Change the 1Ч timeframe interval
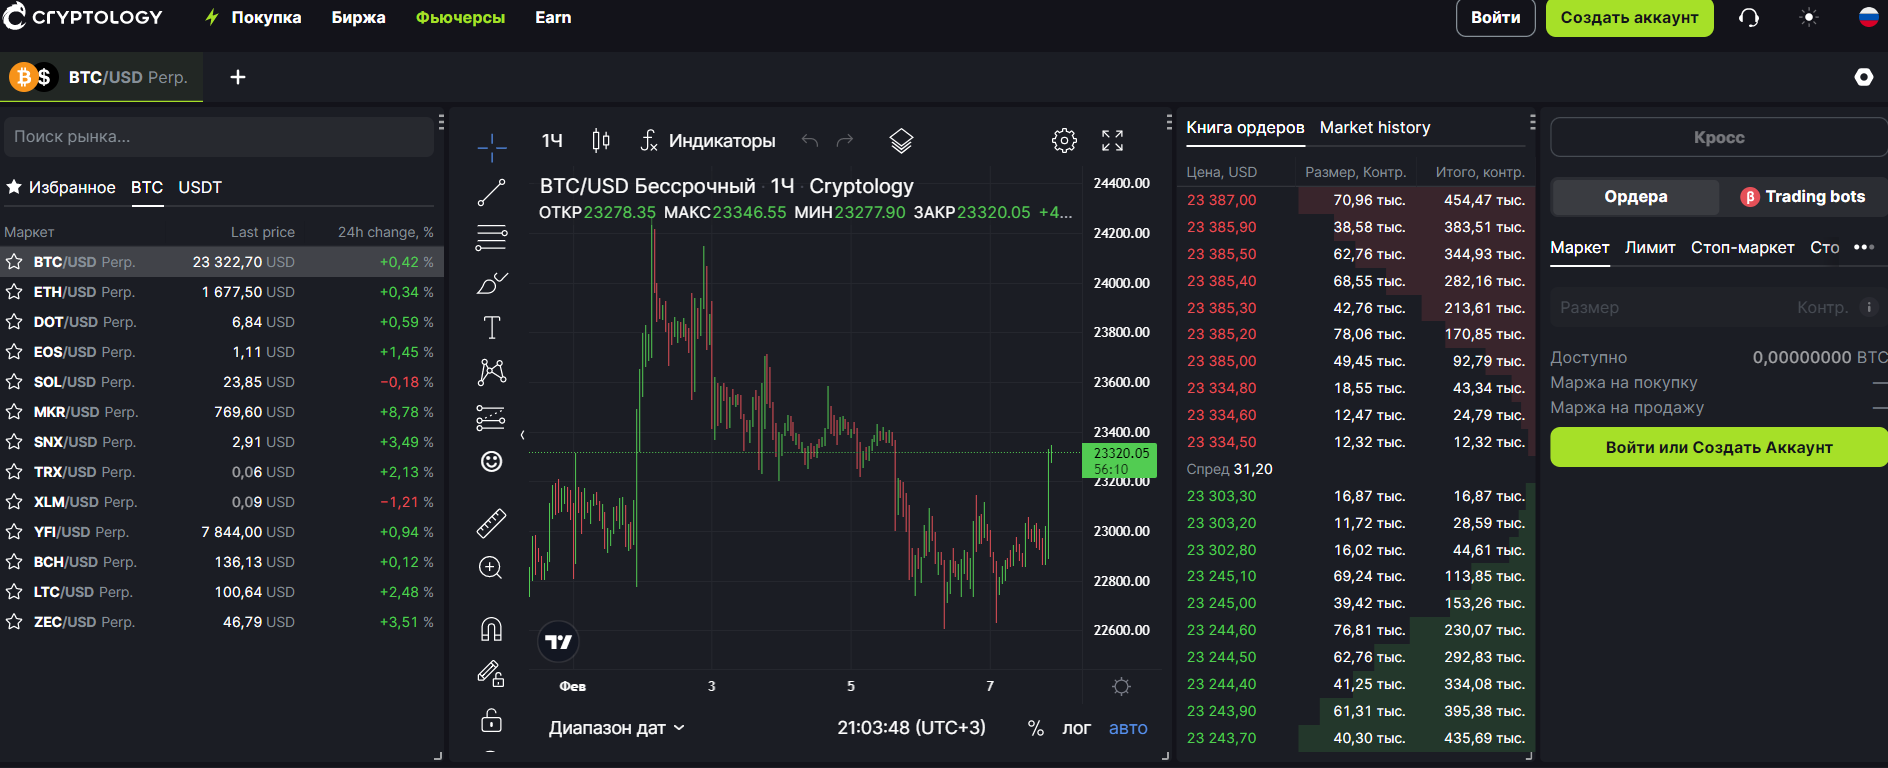Viewport: 1888px width, 768px height. pos(552,141)
